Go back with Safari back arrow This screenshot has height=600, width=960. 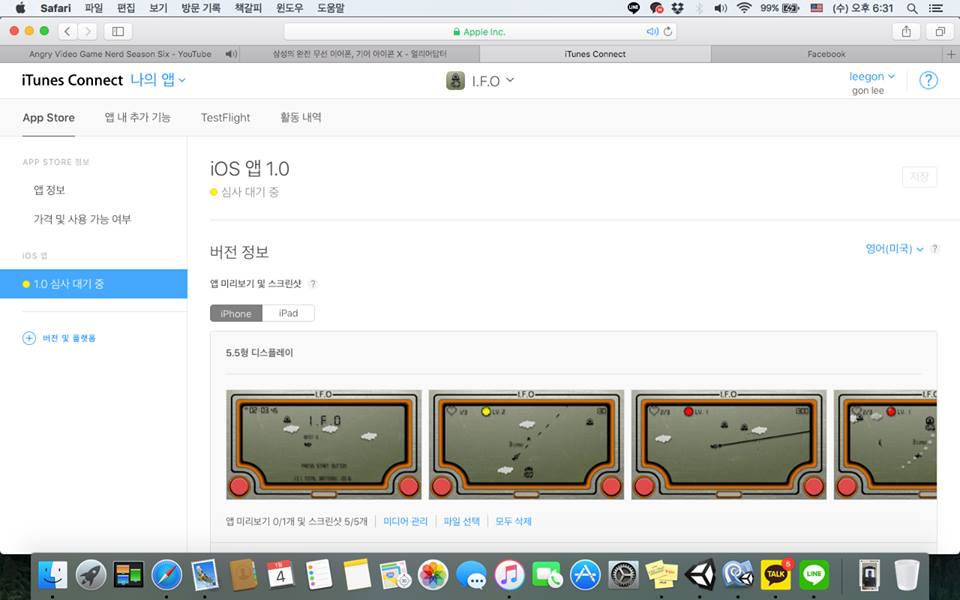click(67, 31)
